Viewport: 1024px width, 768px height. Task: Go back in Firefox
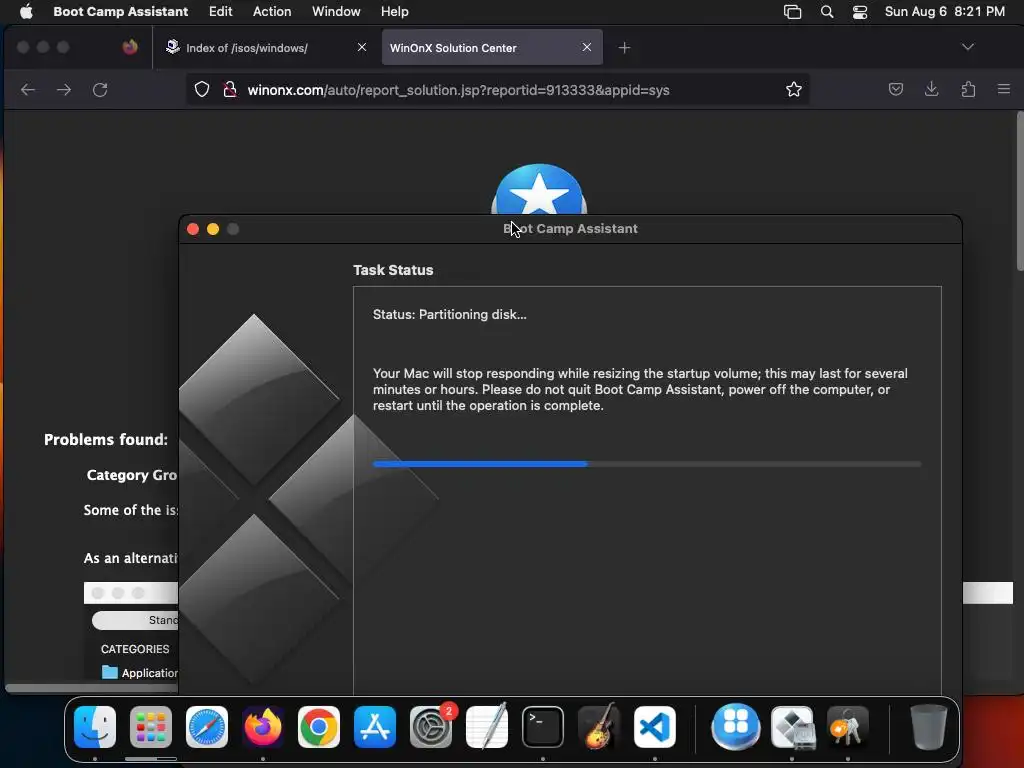pos(28,89)
